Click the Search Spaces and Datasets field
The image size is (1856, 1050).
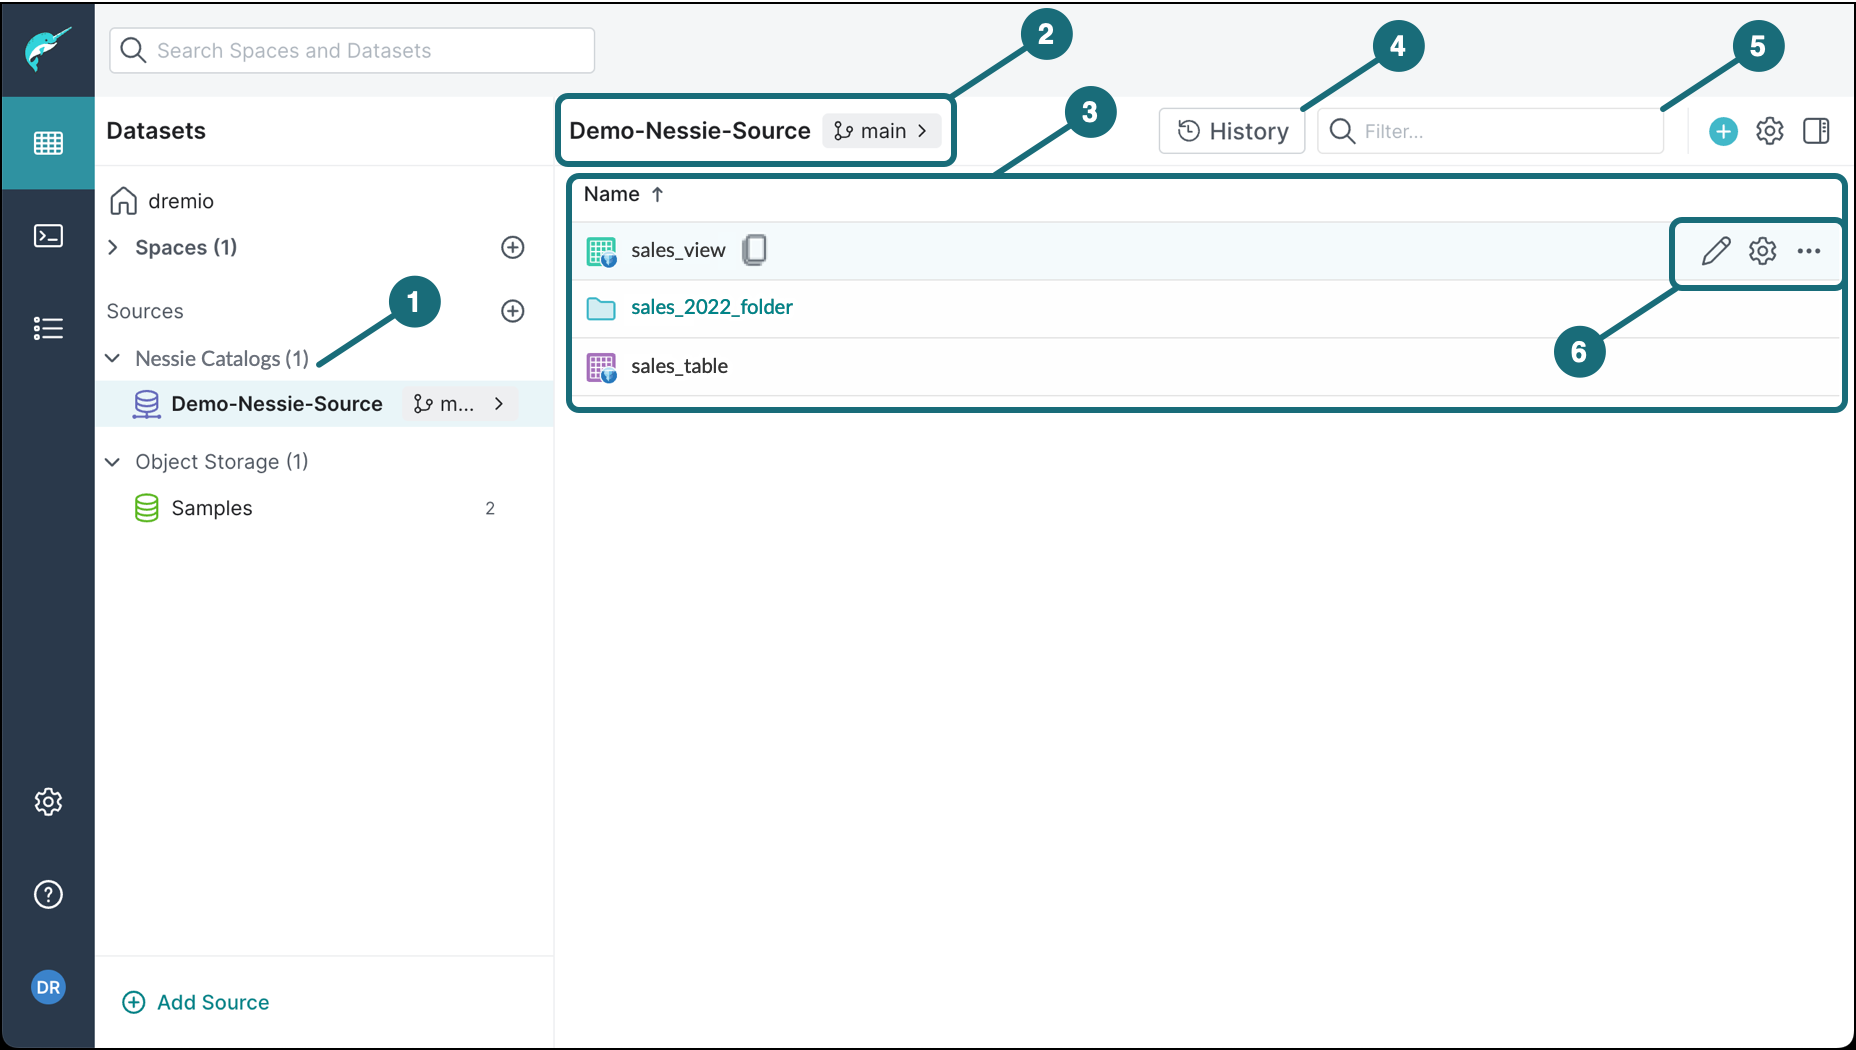tap(352, 50)
